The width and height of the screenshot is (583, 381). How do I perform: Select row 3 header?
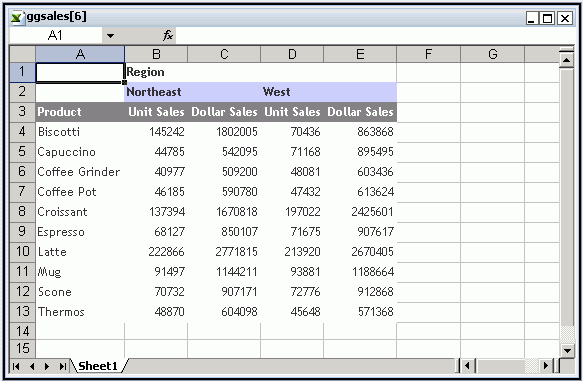click(x=22, y=112)
